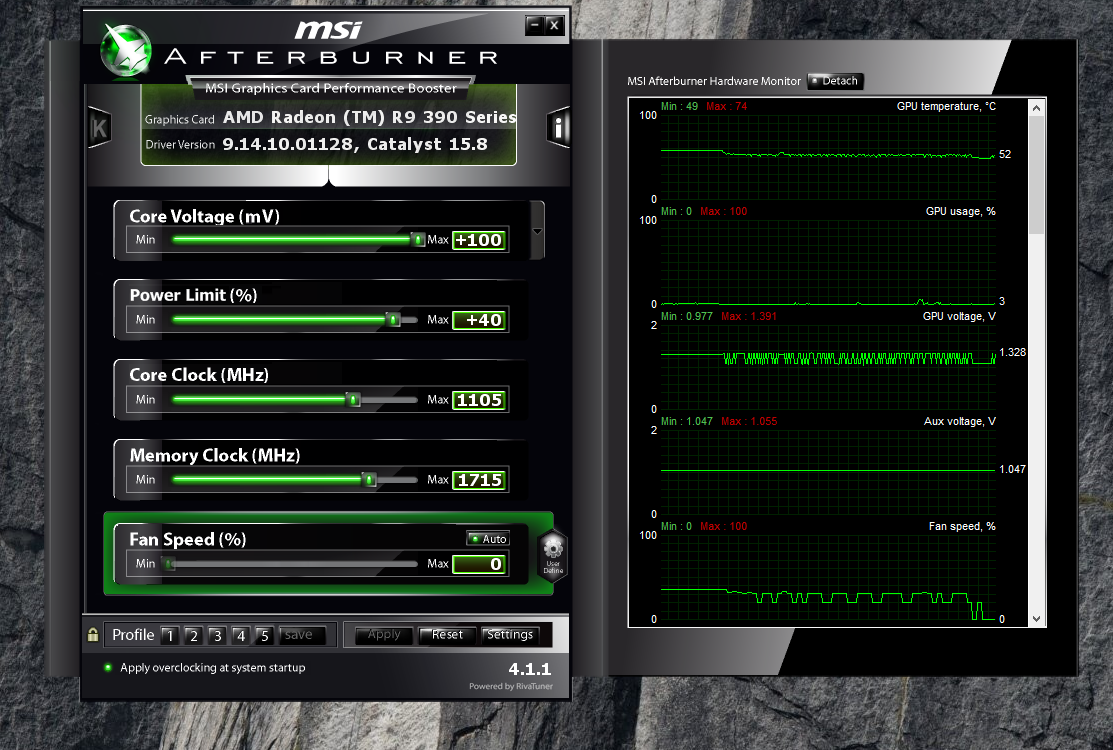Screen dimensions: 1113x750
Task: Click the driver version 9.14.10.01128 text
Action: pyautogui.click(x=355, y=144)
